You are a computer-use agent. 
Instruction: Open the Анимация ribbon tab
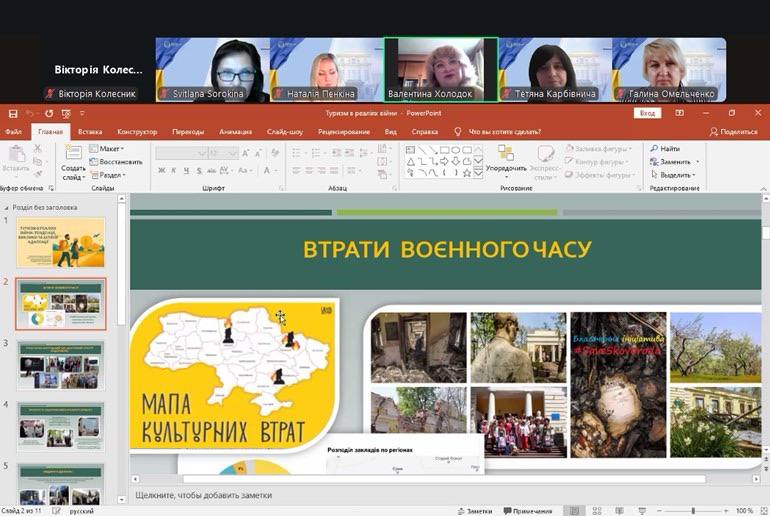(x=235, y=131)
